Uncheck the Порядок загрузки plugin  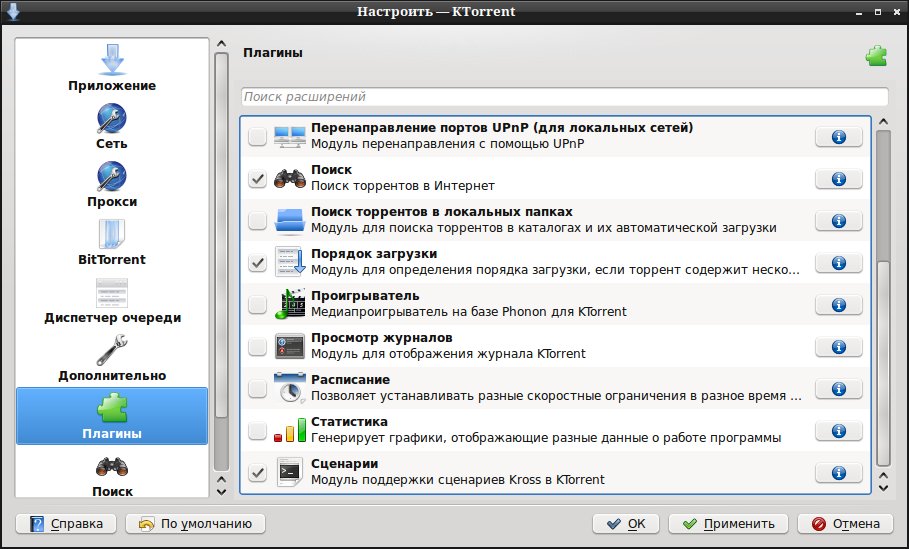[257, 263]
